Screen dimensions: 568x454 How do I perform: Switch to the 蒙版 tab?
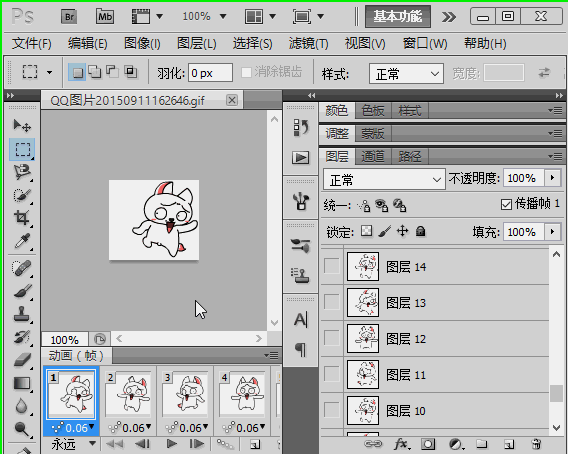coord(373,134)
